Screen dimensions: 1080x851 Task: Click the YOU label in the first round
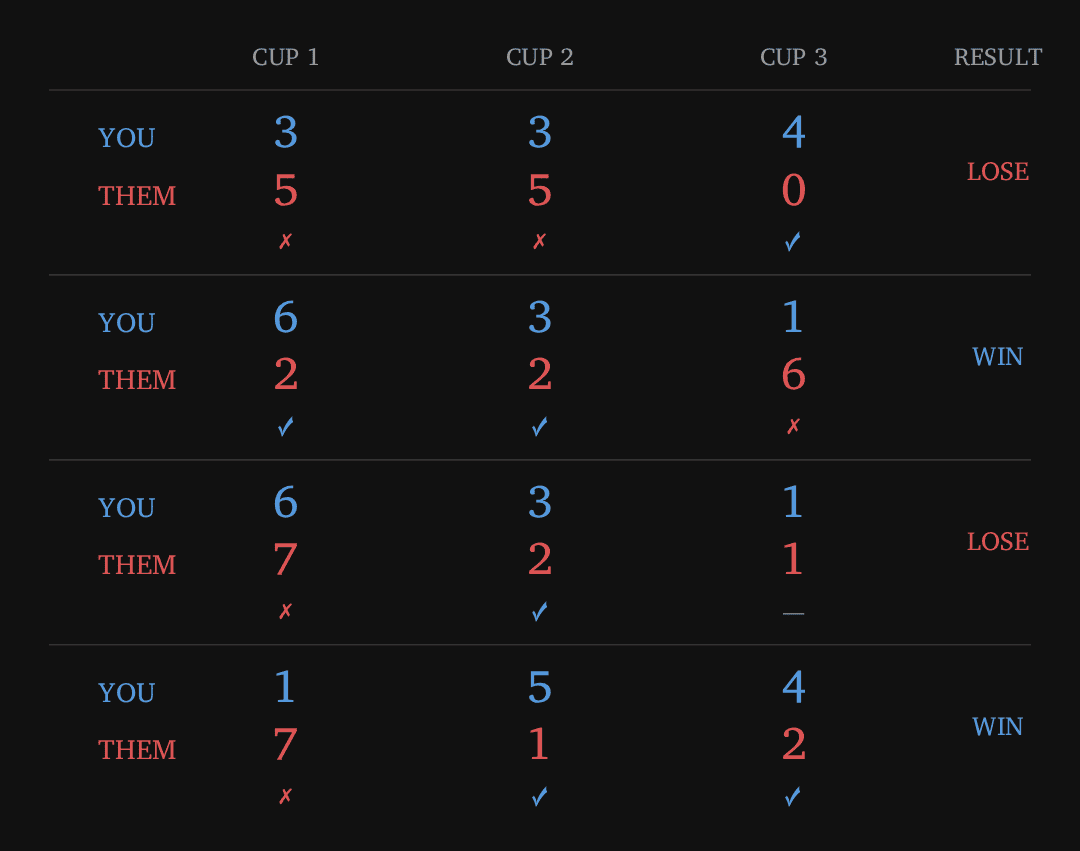click(127, 138)
